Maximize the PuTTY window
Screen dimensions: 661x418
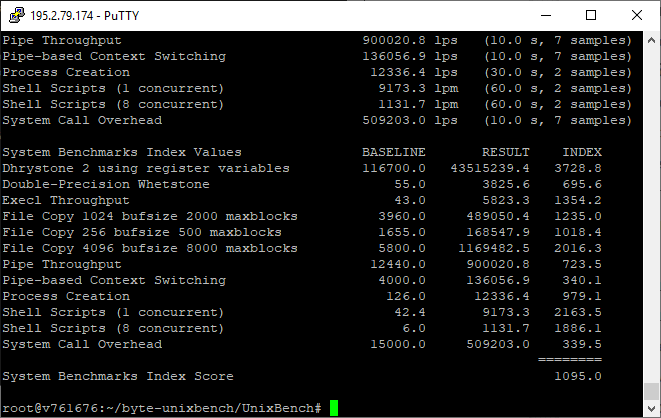click(591, 16)
